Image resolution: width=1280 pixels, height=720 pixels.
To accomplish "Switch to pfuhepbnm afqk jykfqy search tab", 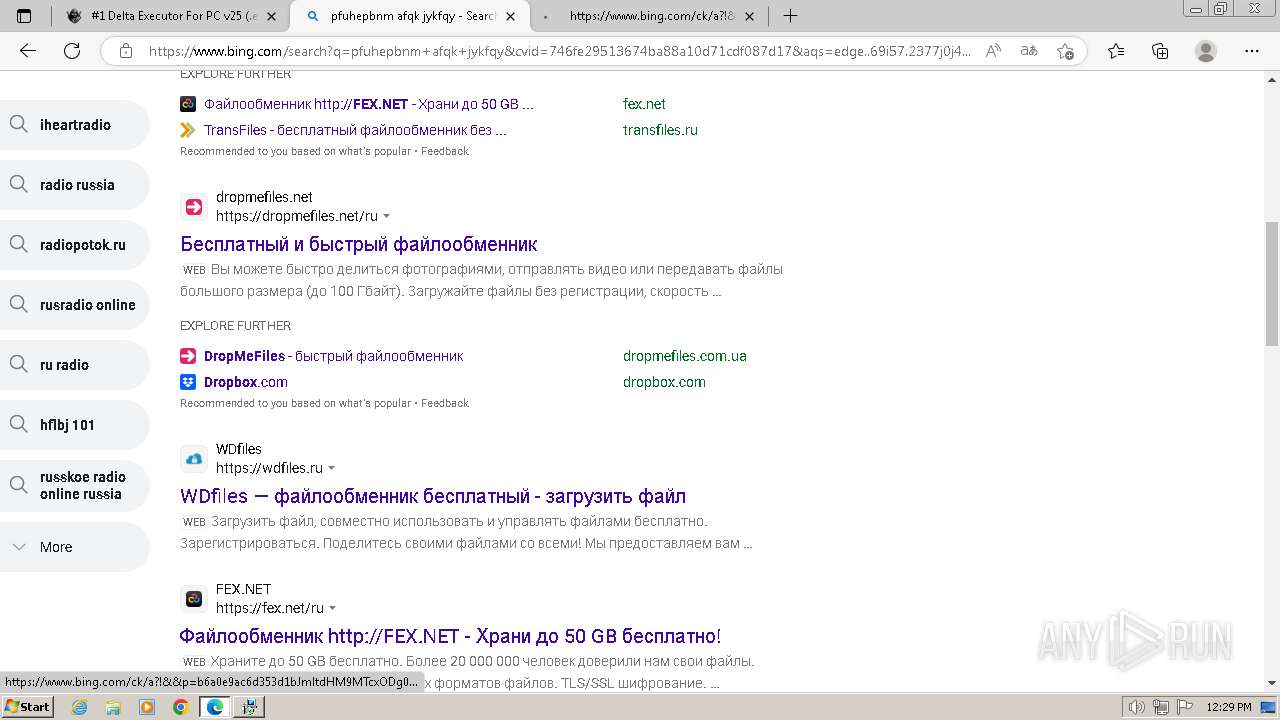I will click(x=410, y=16).
